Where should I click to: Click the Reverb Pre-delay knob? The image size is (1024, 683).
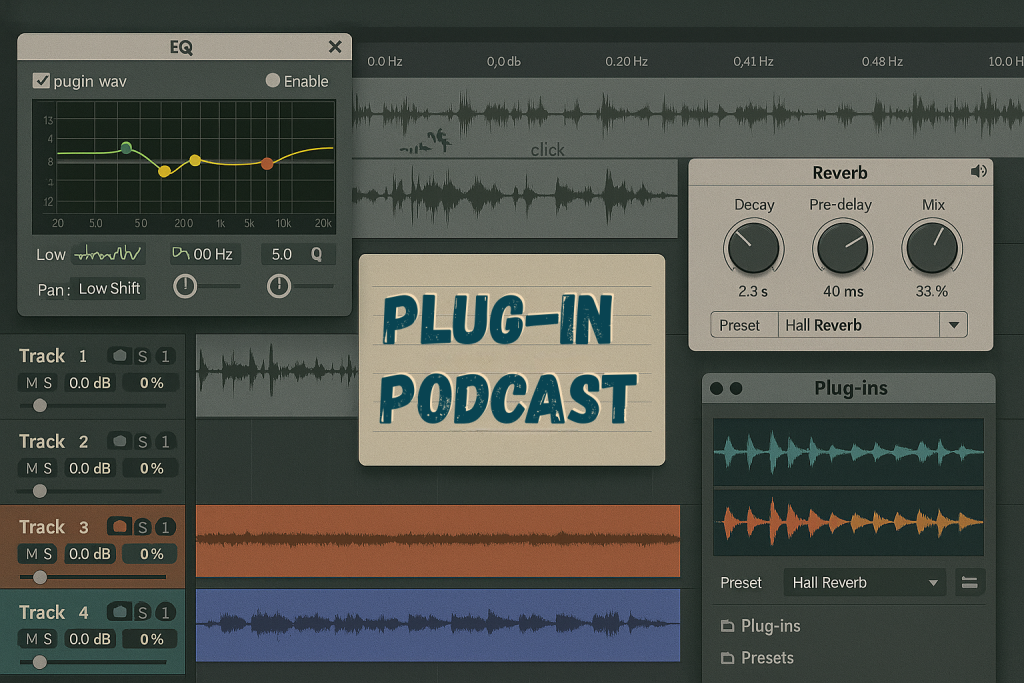[842, 247]
